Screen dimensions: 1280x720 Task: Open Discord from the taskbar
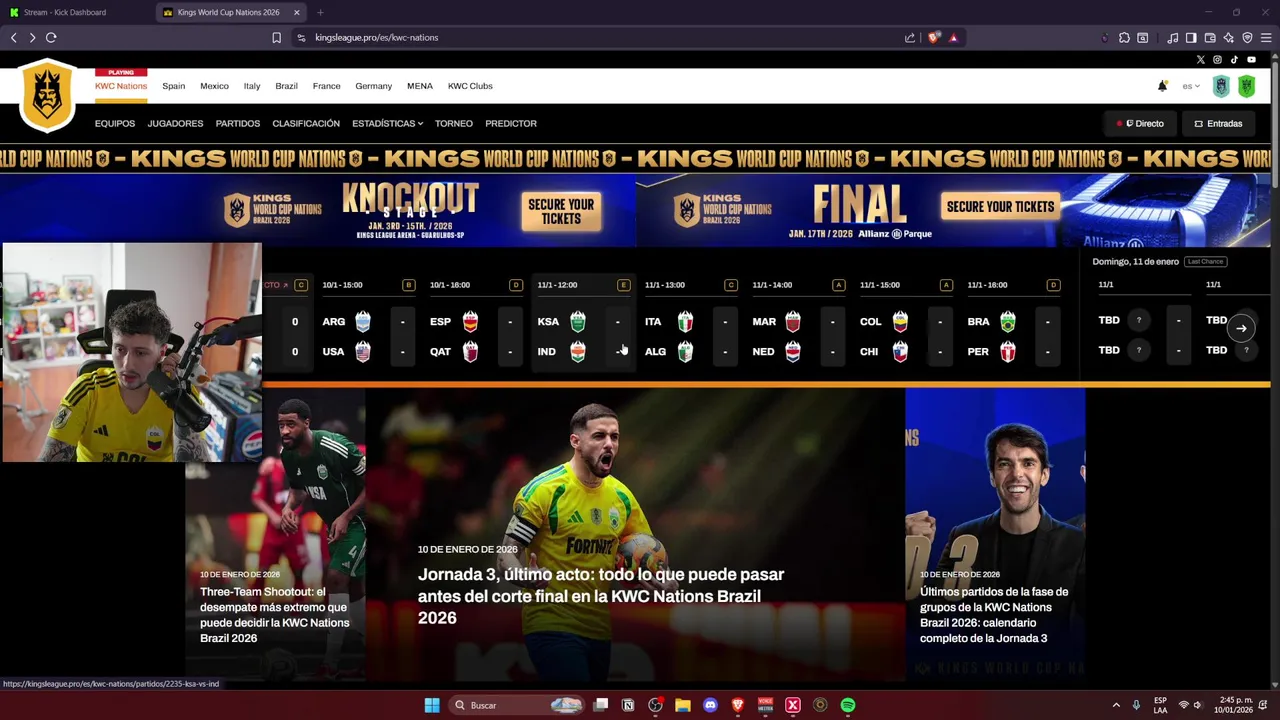(x=710, y=705)
